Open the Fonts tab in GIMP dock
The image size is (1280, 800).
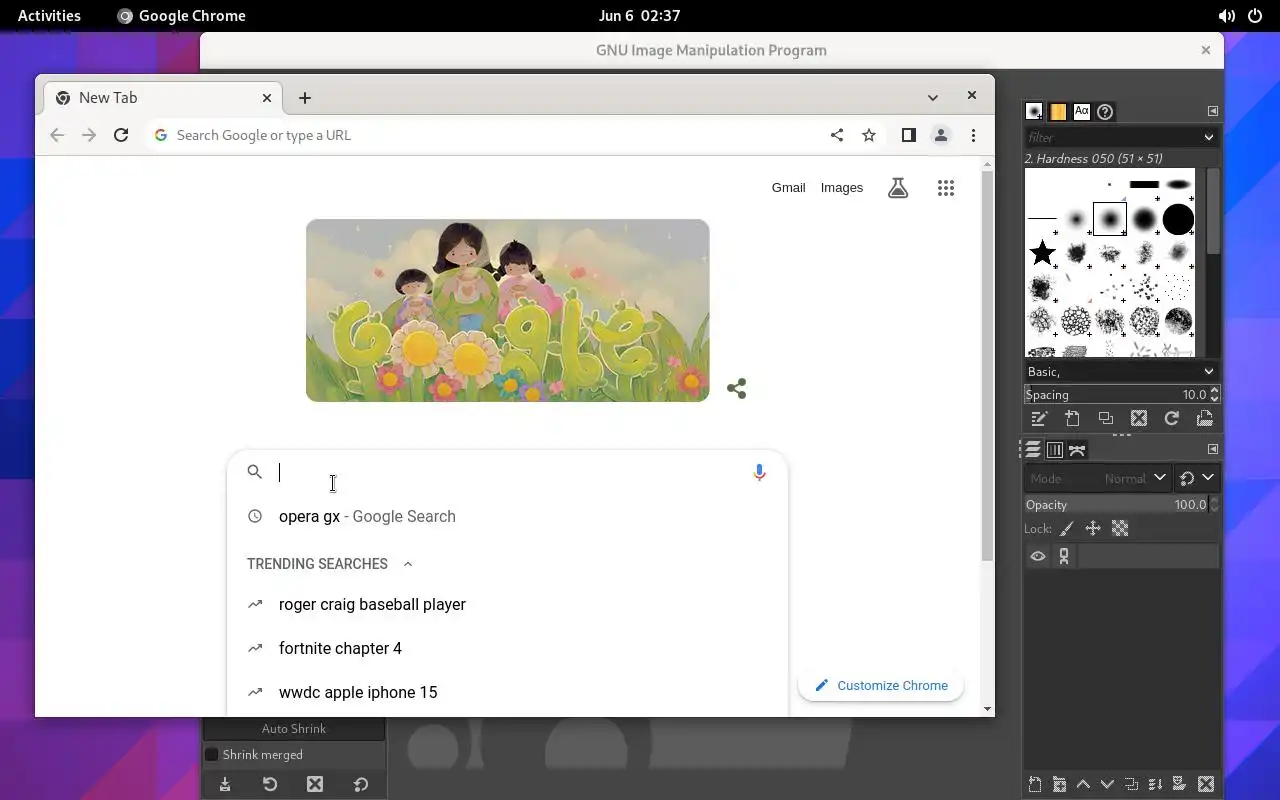[x=1081, y=112]
